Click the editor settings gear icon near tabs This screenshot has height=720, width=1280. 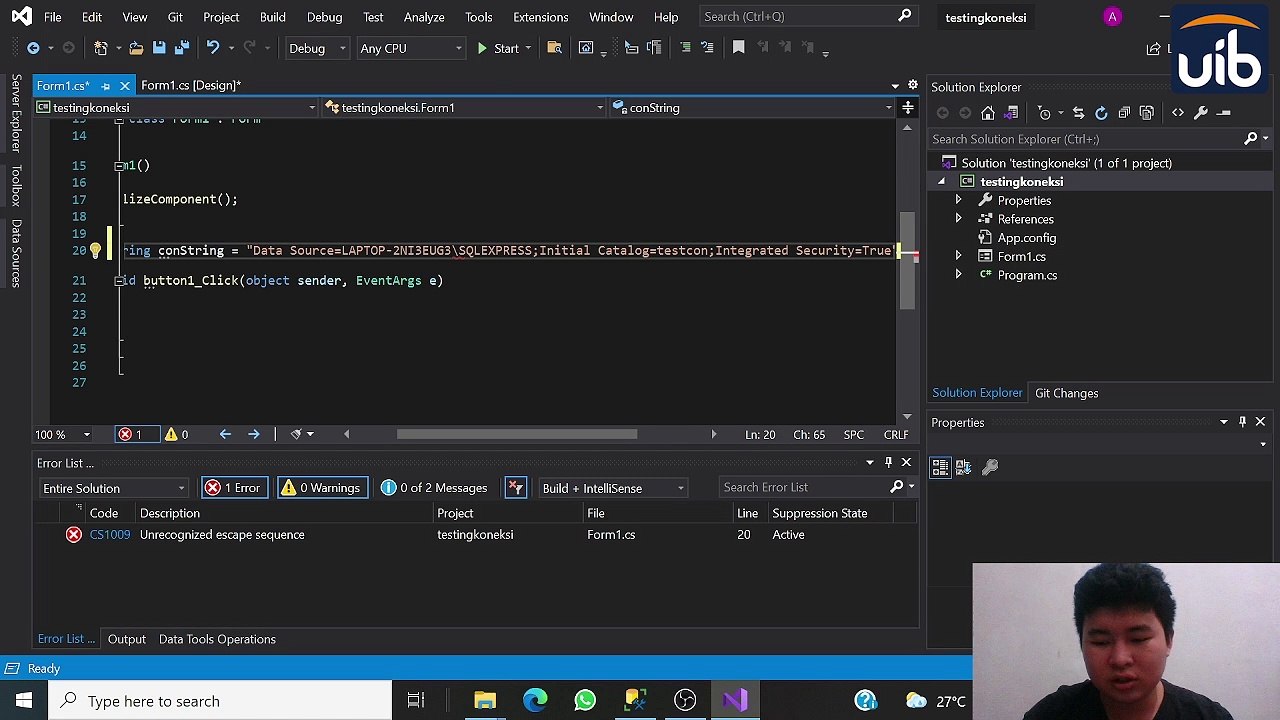[913, 85]
